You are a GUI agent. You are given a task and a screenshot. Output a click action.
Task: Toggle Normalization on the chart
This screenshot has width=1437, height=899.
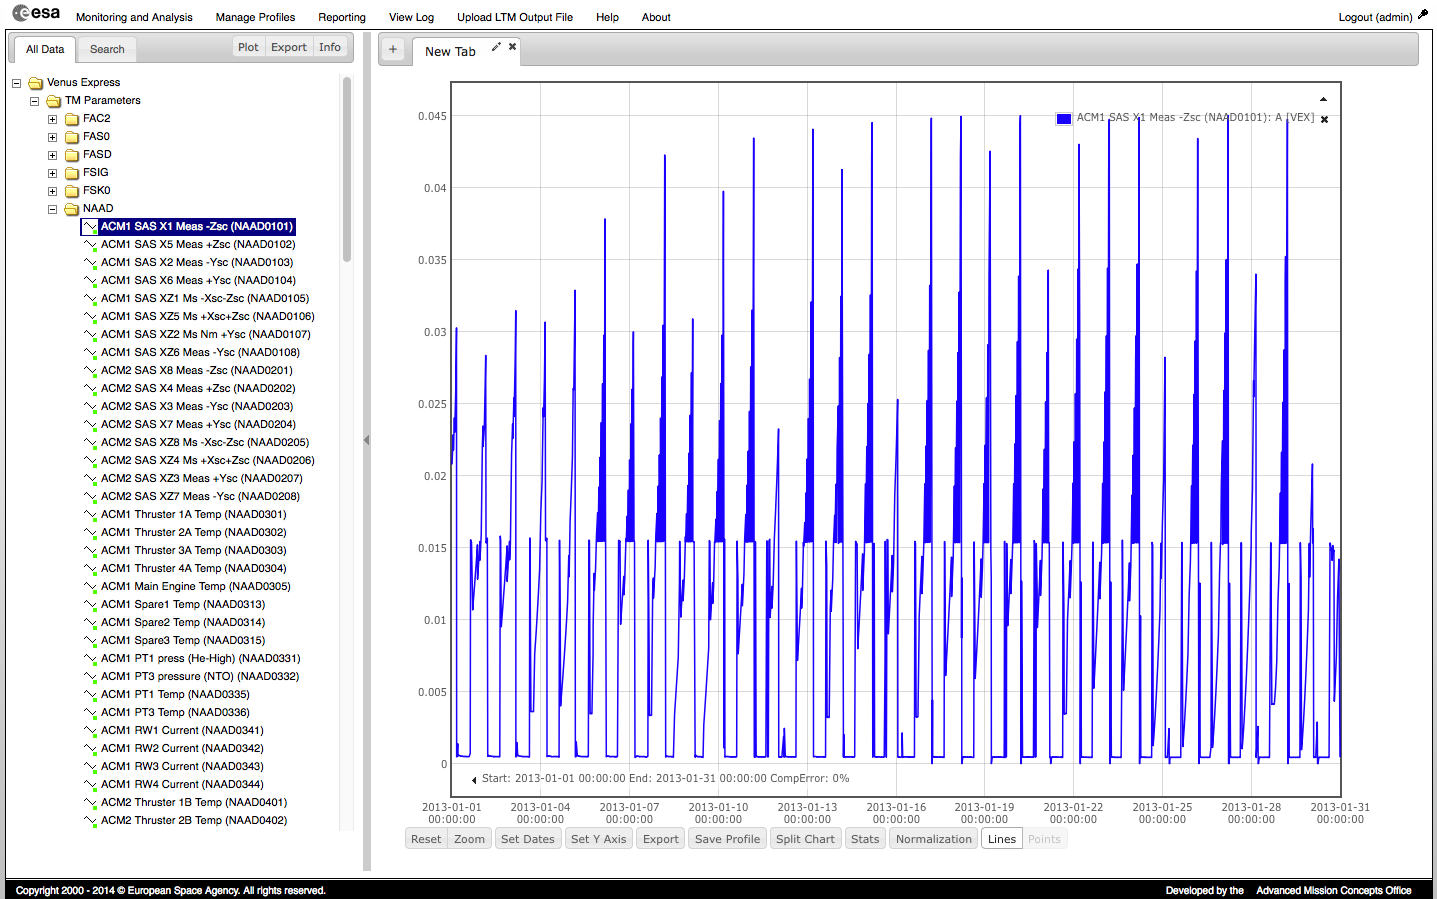933,839
